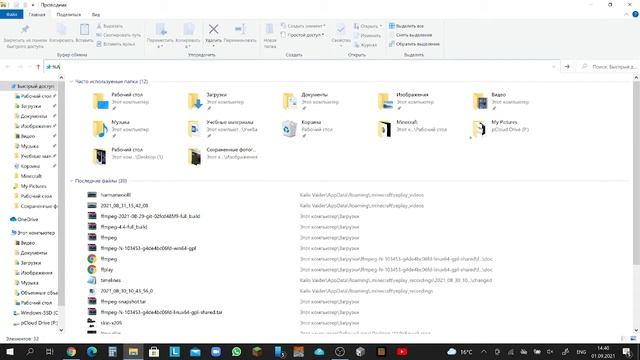640x360 pixels.
Task: Collapse Последние файлы section
Action: (x=71, y=181)
